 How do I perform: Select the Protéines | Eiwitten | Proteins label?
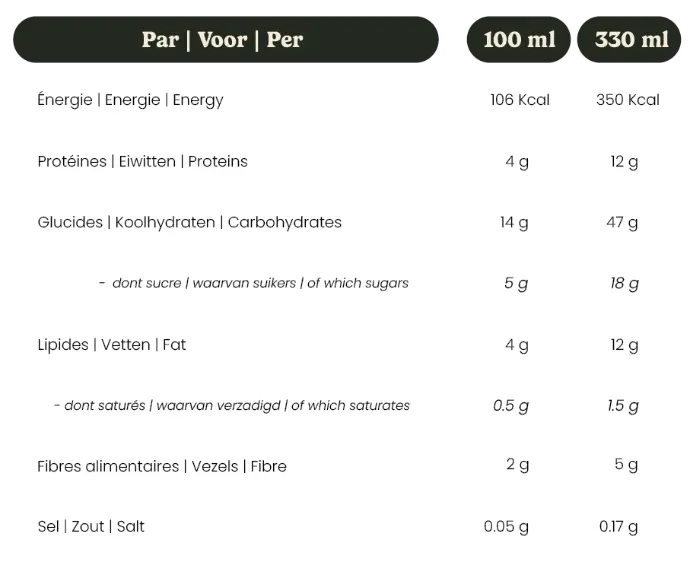point(142,161)
